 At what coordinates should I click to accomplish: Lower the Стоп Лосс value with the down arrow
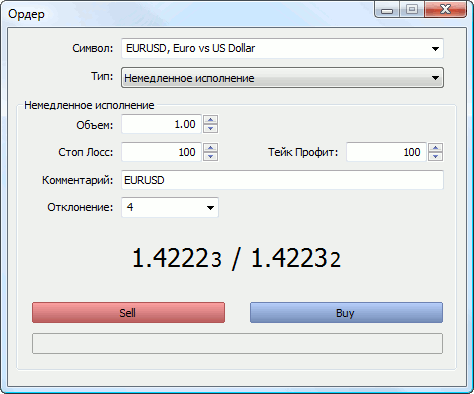tap(210, 156)
